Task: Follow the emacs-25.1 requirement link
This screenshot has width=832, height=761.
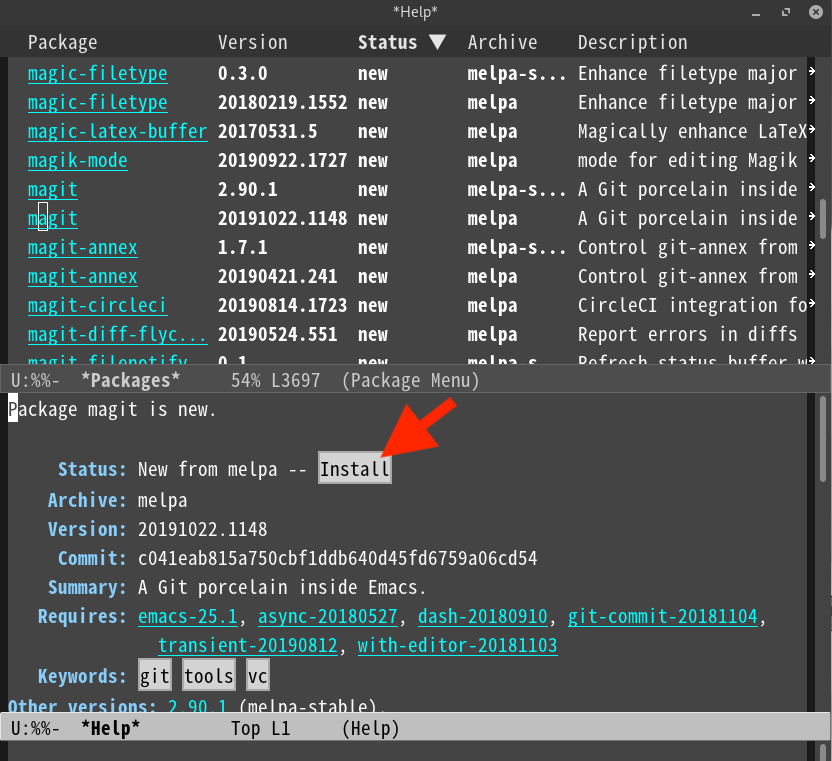Action: (188, 617)
